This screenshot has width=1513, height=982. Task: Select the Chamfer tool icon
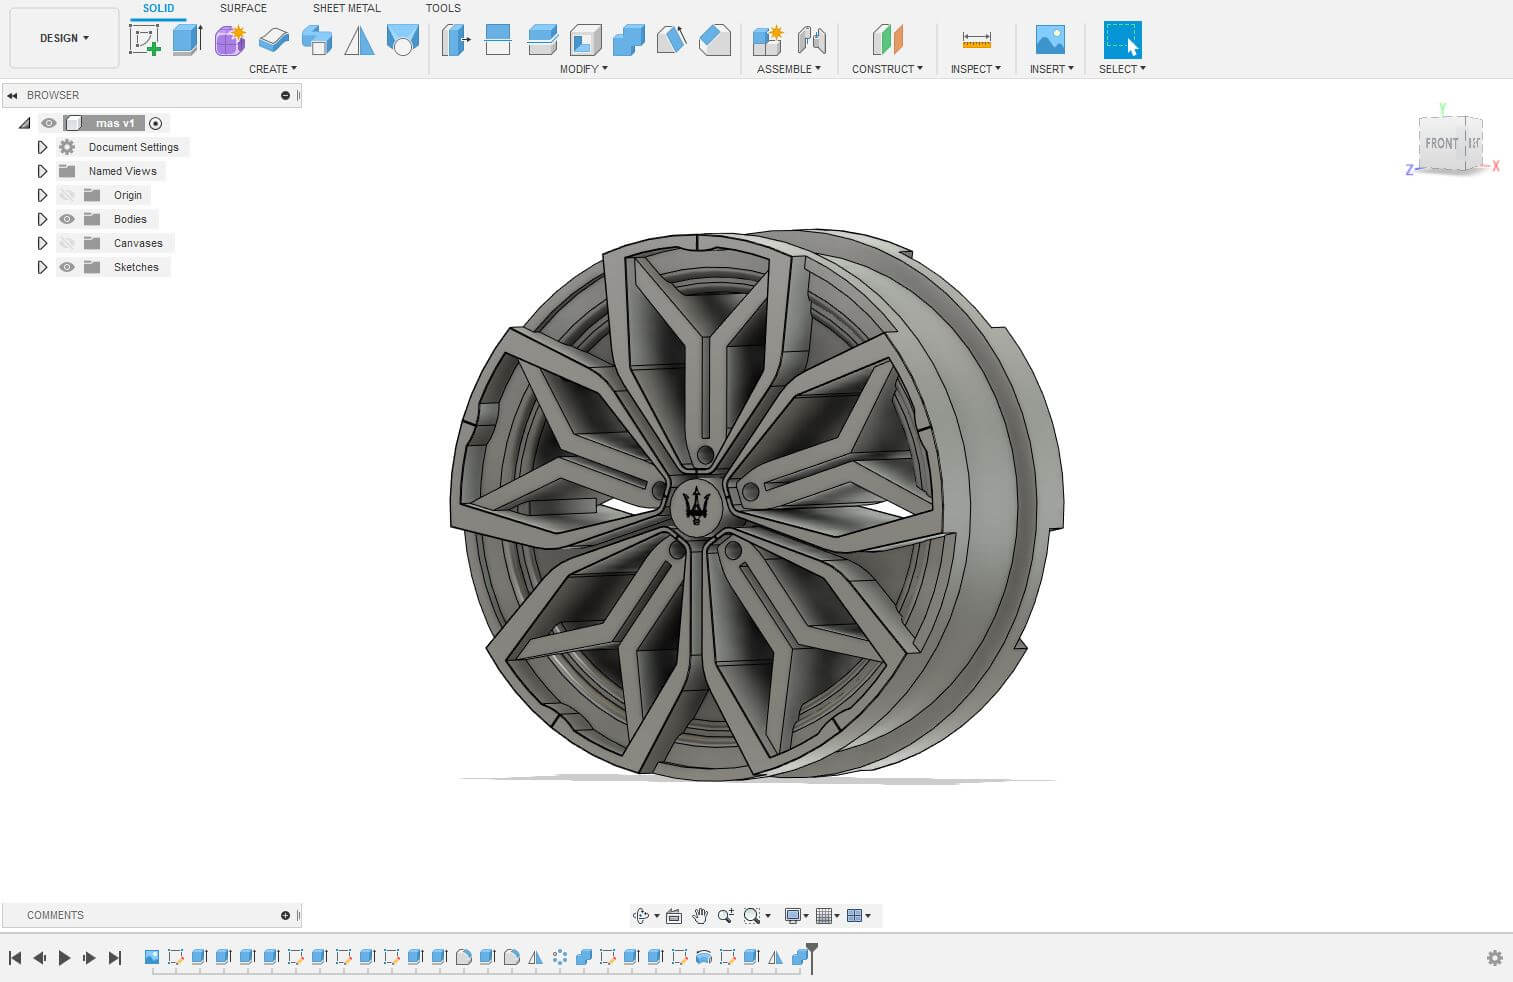pyautogui.click(x=714, y=40)
